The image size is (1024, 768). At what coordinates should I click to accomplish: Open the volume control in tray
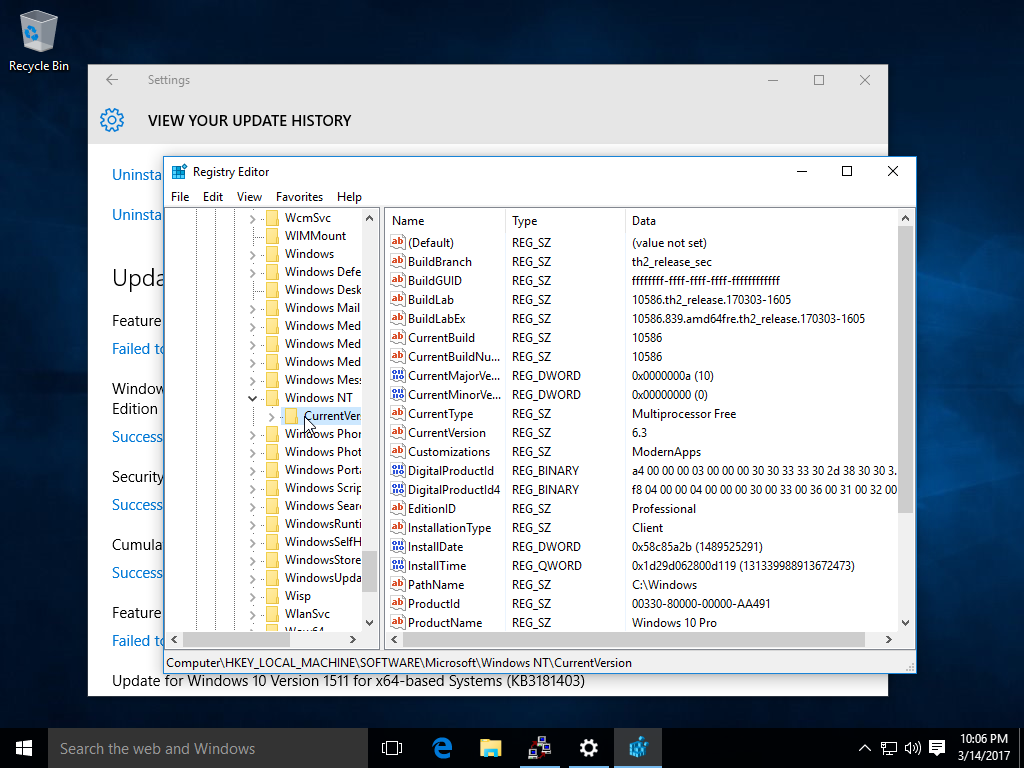(x=913, y=748)
